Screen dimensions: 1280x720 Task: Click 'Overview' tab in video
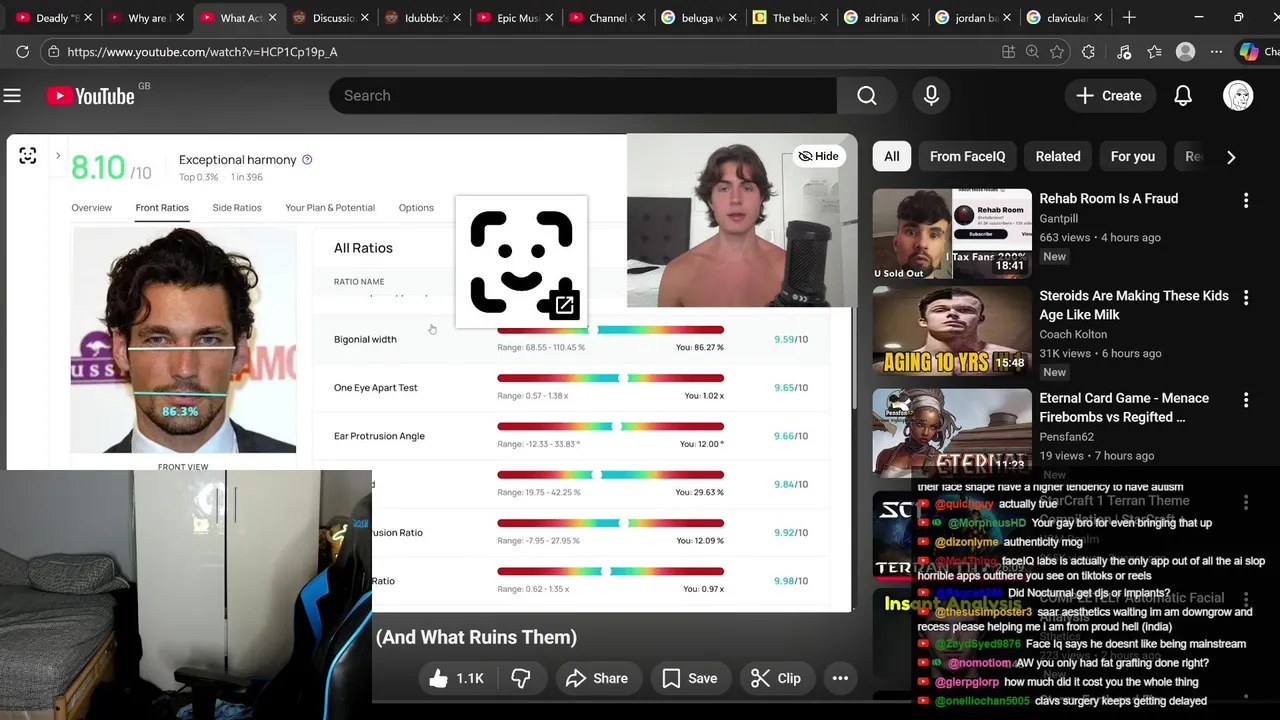[91, 208]
